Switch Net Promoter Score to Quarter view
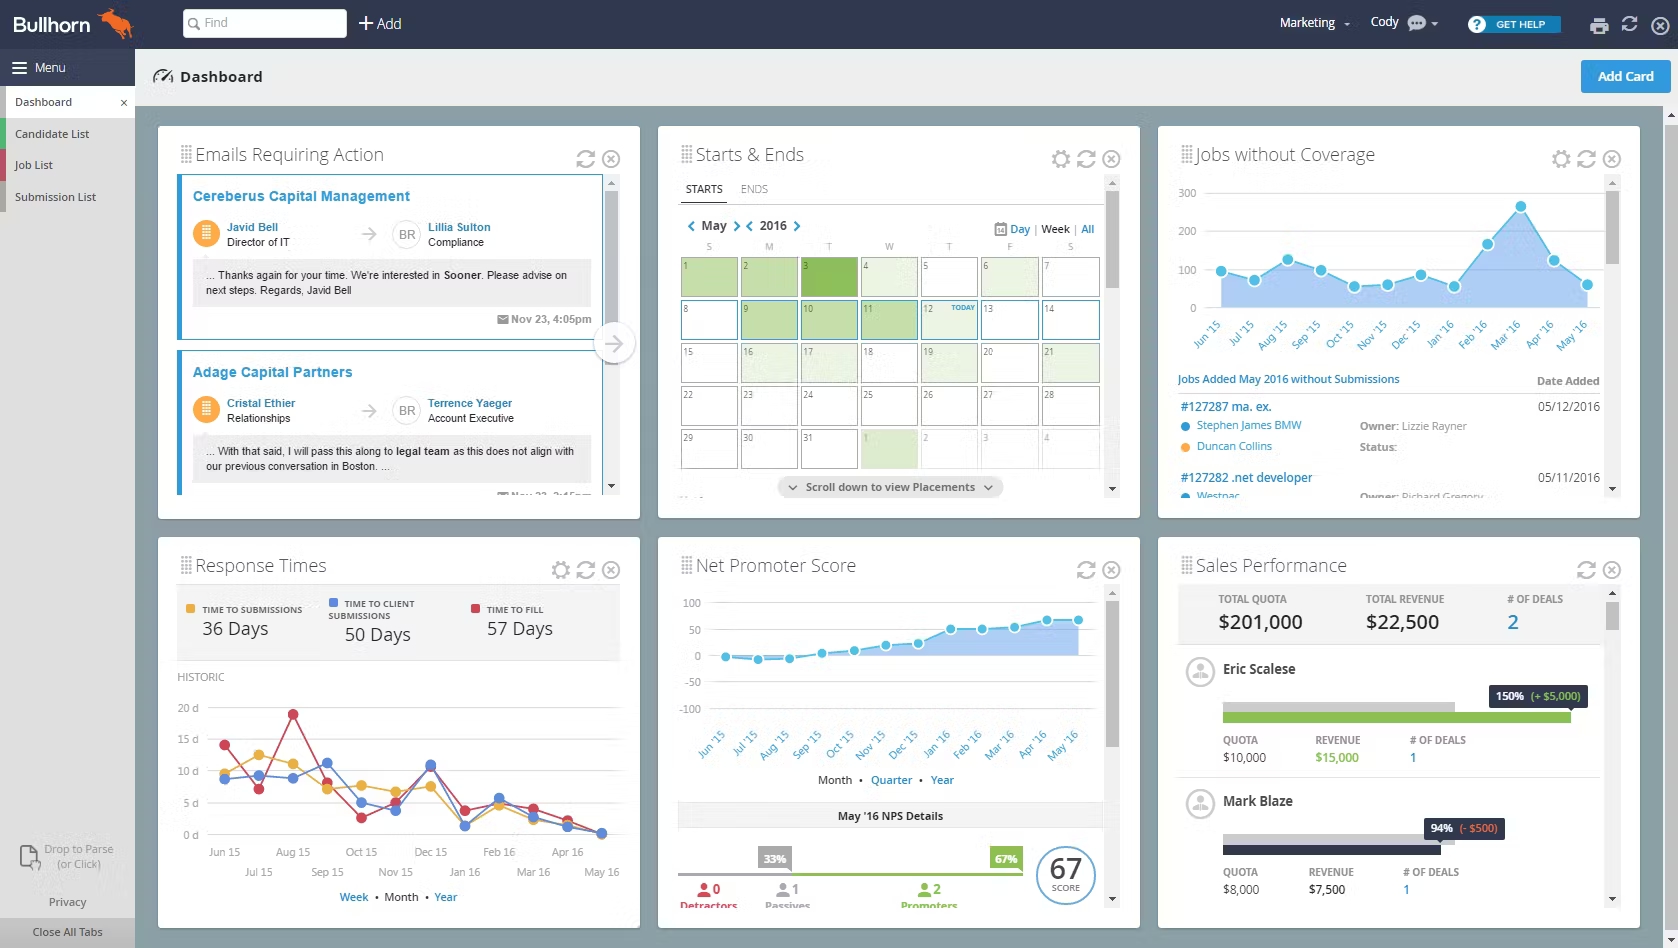This screenshot has width=1678, height=948. pyautogui.click(x=891, y=780)
